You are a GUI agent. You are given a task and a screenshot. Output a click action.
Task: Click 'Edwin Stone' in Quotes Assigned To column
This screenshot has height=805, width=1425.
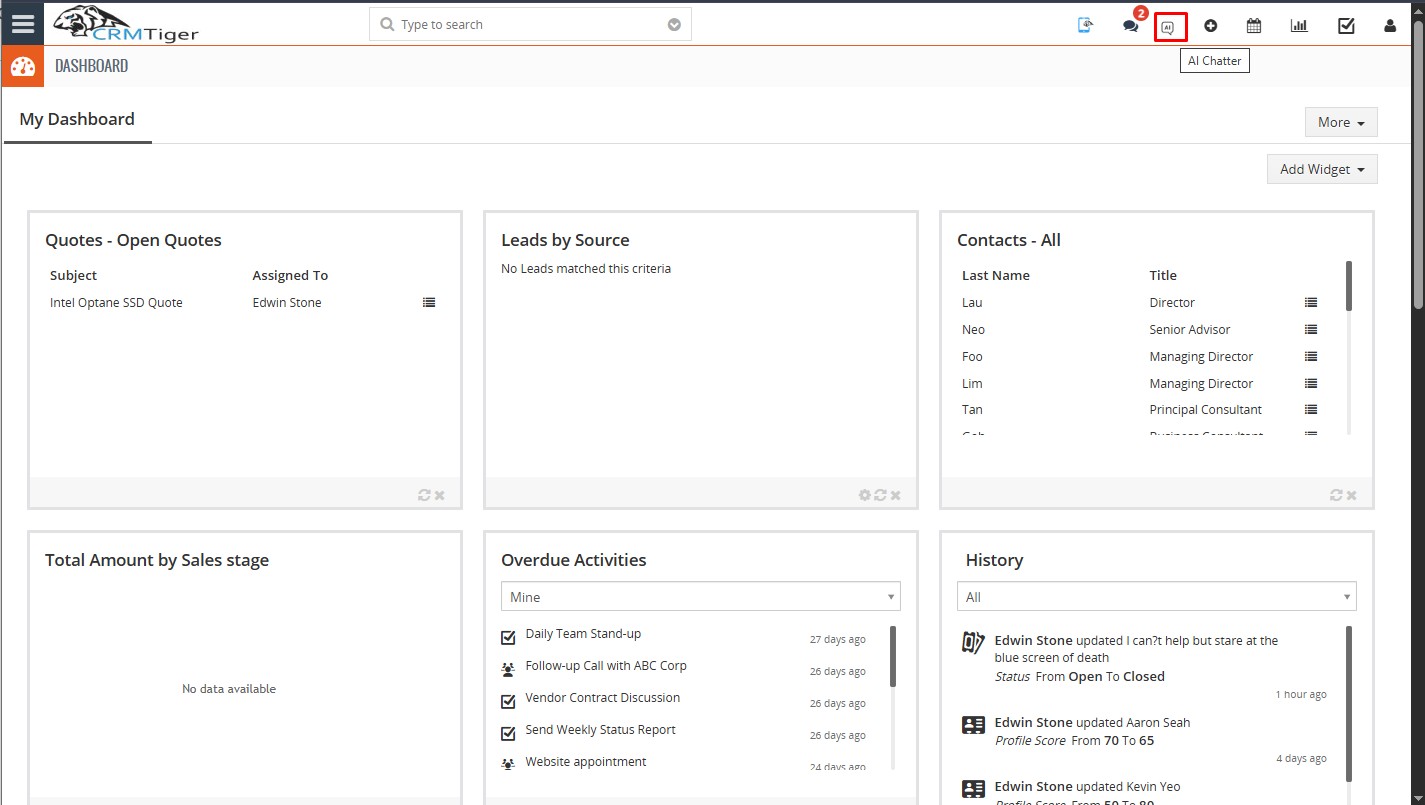coord(287,302)
